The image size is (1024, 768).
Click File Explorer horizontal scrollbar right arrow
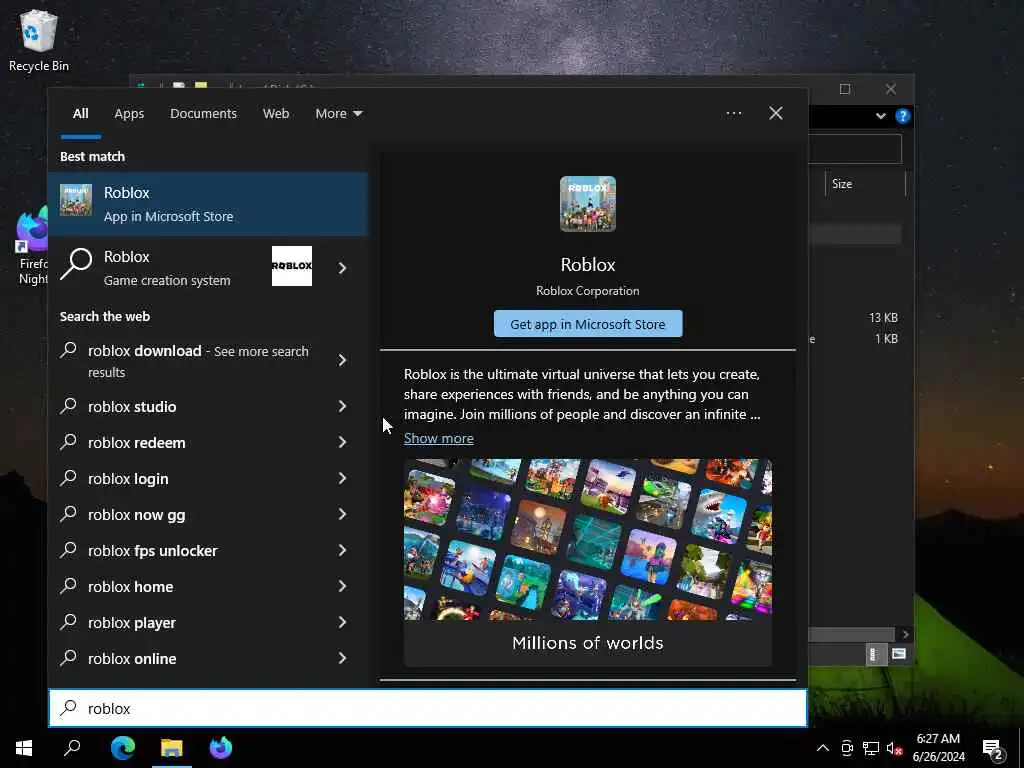(905, 634)
